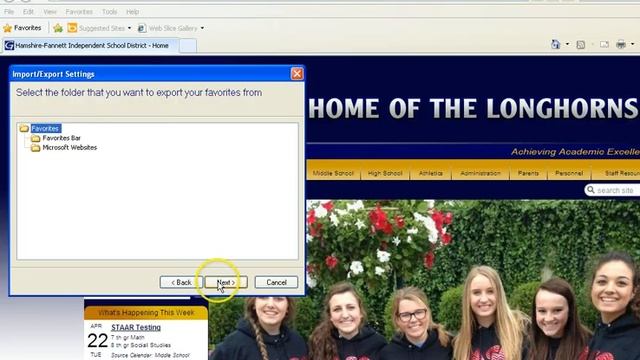Open the High School nav link
Image resolution: width=640 pixels, height=360 pixels.
click(385, 173)
